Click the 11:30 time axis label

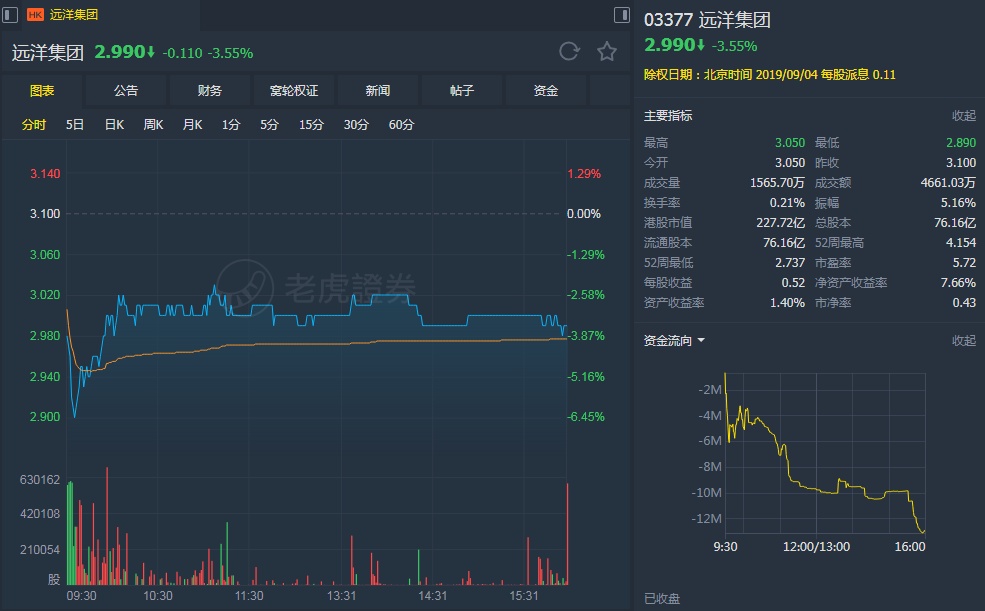[x=249, y=595]
